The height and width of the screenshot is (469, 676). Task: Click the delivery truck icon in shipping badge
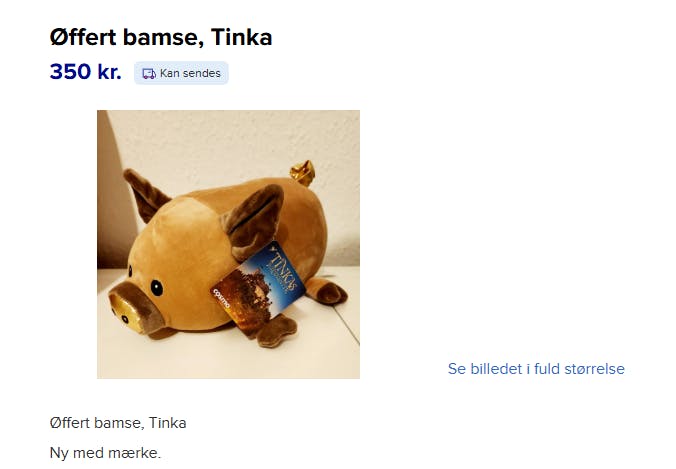coord(149,74)
